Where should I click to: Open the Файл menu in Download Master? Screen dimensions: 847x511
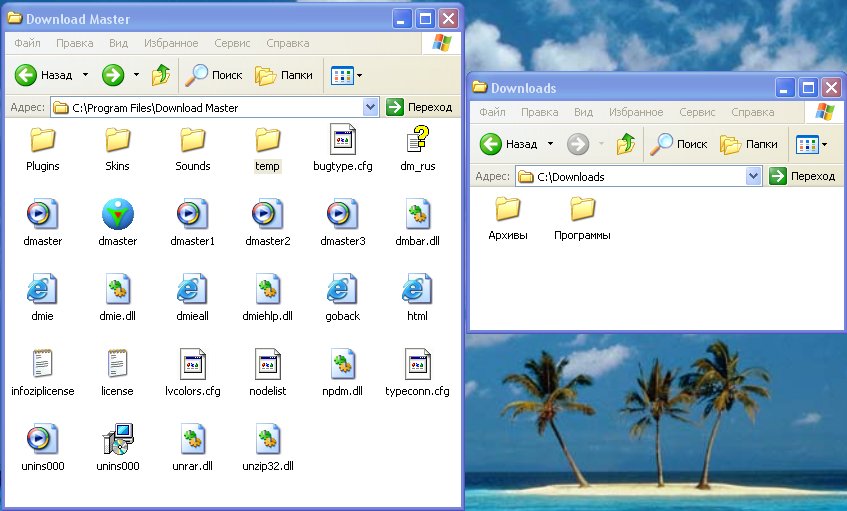(x=27, y=43)
